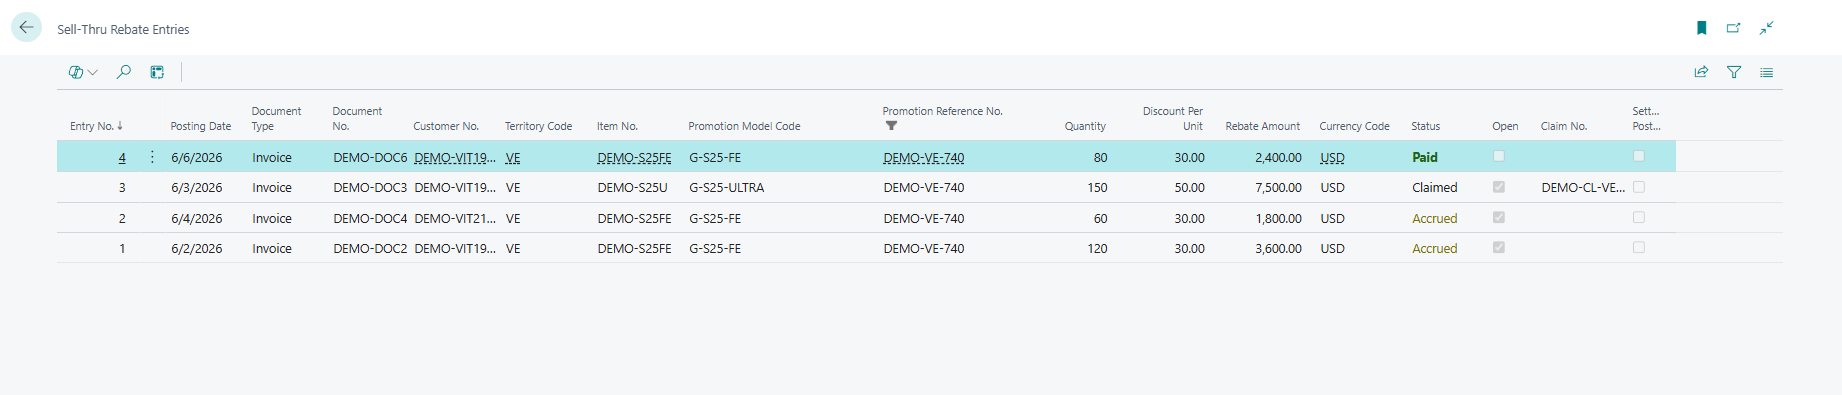Open Promotion Reference No. column filter
Viewport: 1842px width, 395px height.
click(891, 126)
